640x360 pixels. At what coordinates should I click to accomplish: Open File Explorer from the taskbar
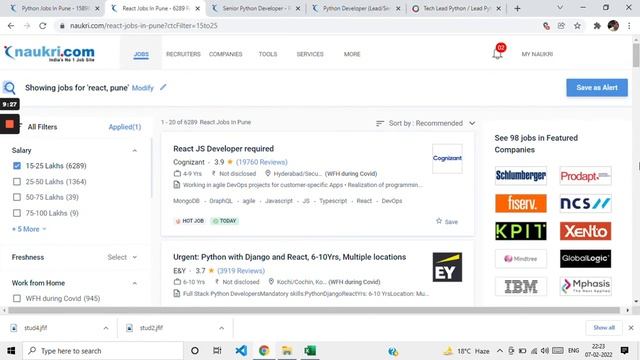pyautogui.click(x=287, y=351)
